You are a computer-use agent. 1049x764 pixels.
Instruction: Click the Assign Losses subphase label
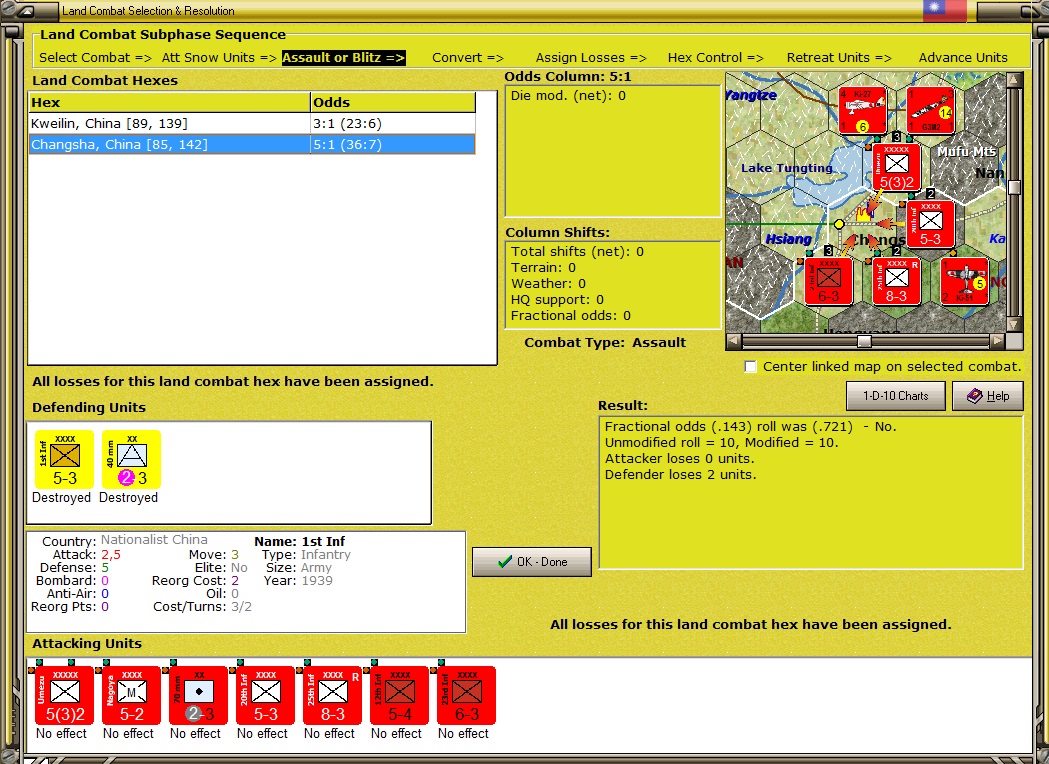pyautogui.click(x=591, y=58)
